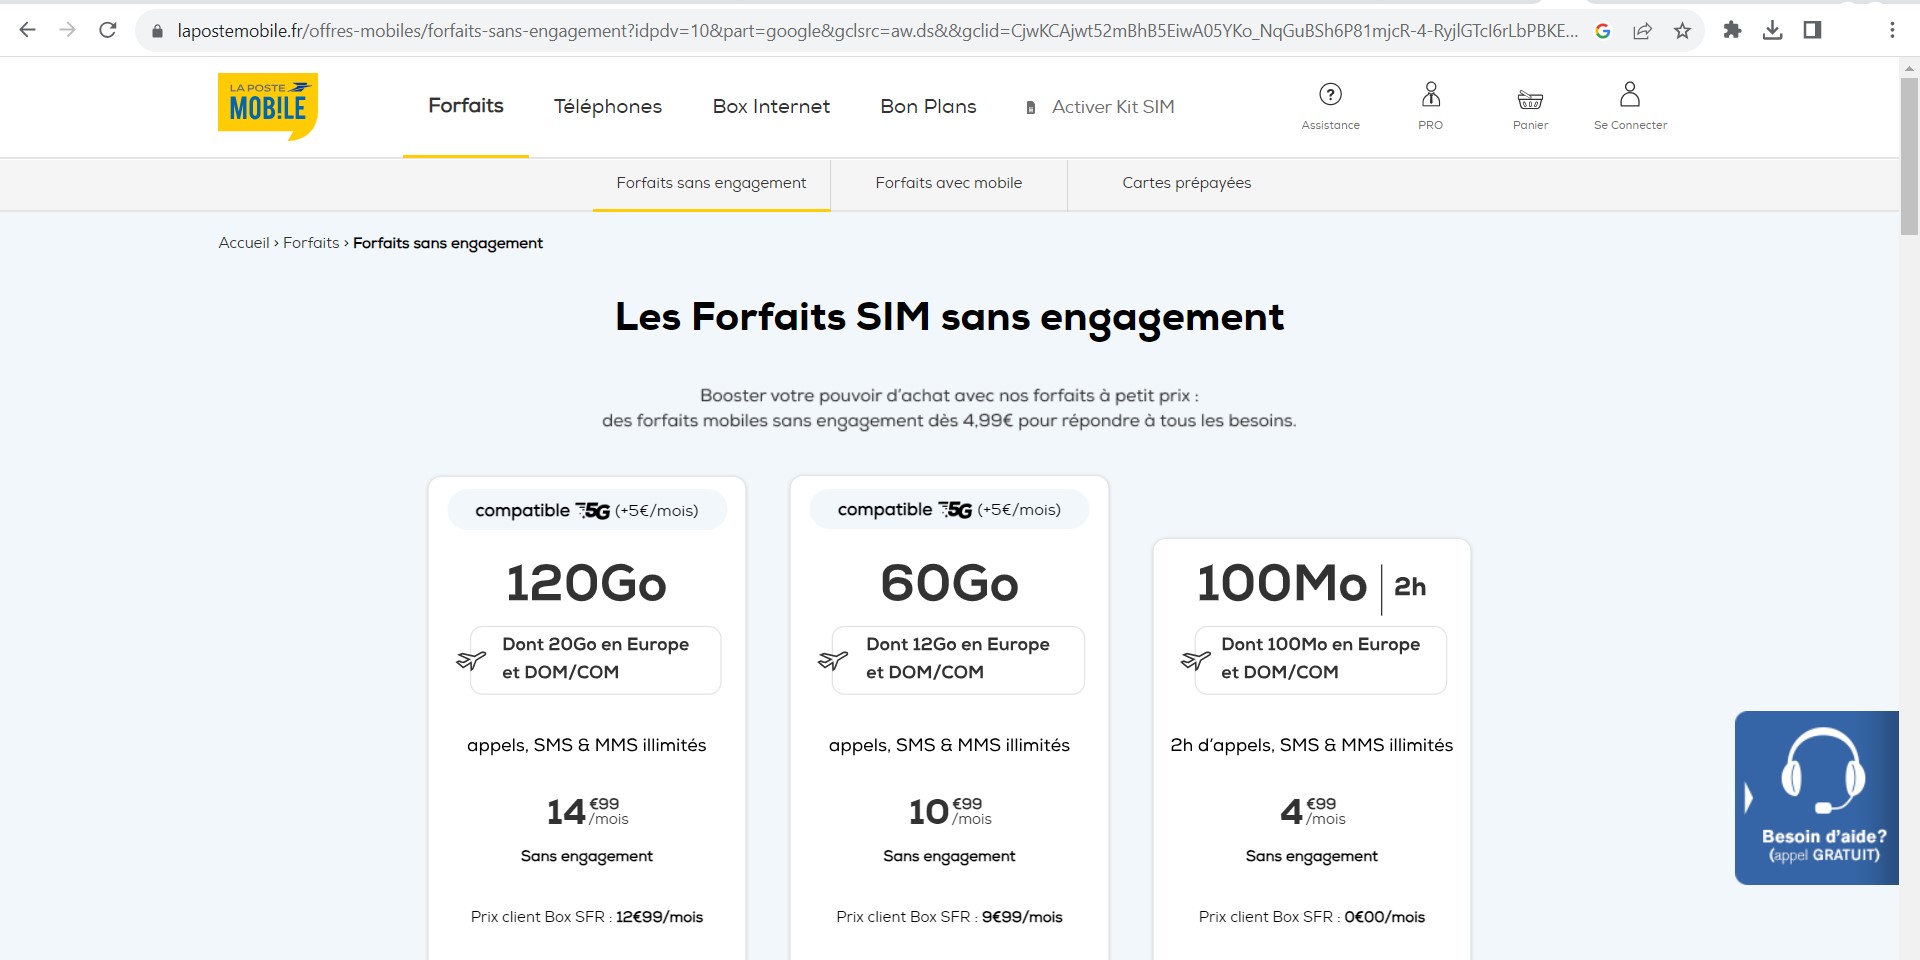1920x960 pixels.
Task: Click the Activer Kit SIM link
Action: point(1112,107)
